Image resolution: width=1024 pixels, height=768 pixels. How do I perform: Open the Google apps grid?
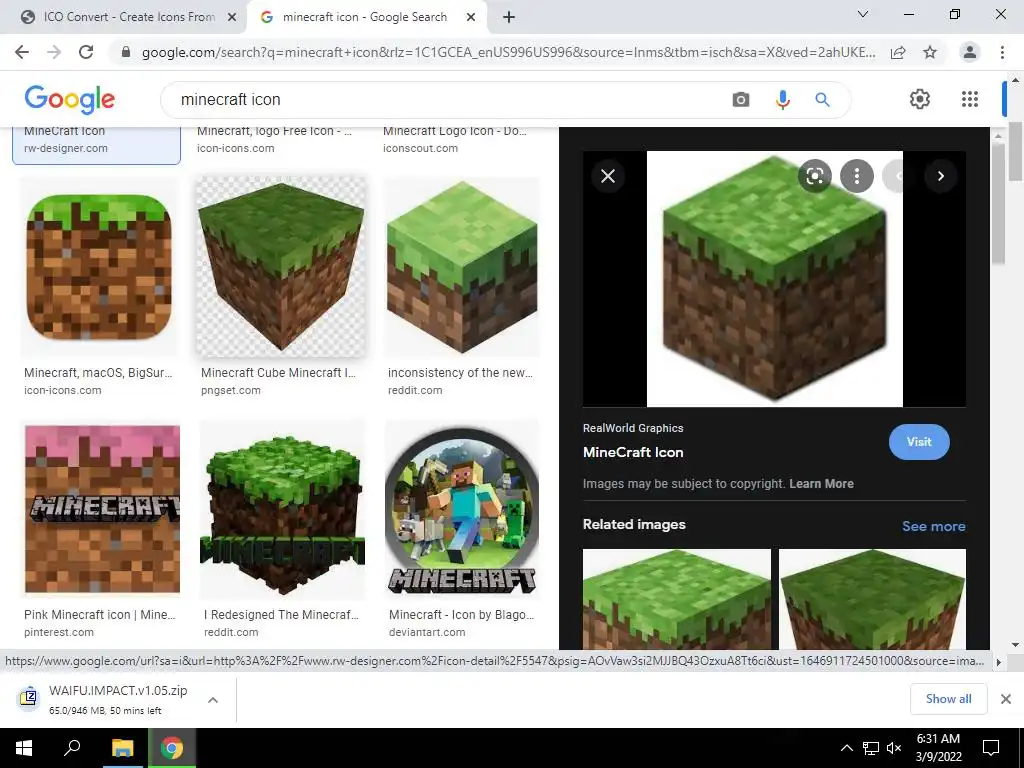tap(970, 99)
